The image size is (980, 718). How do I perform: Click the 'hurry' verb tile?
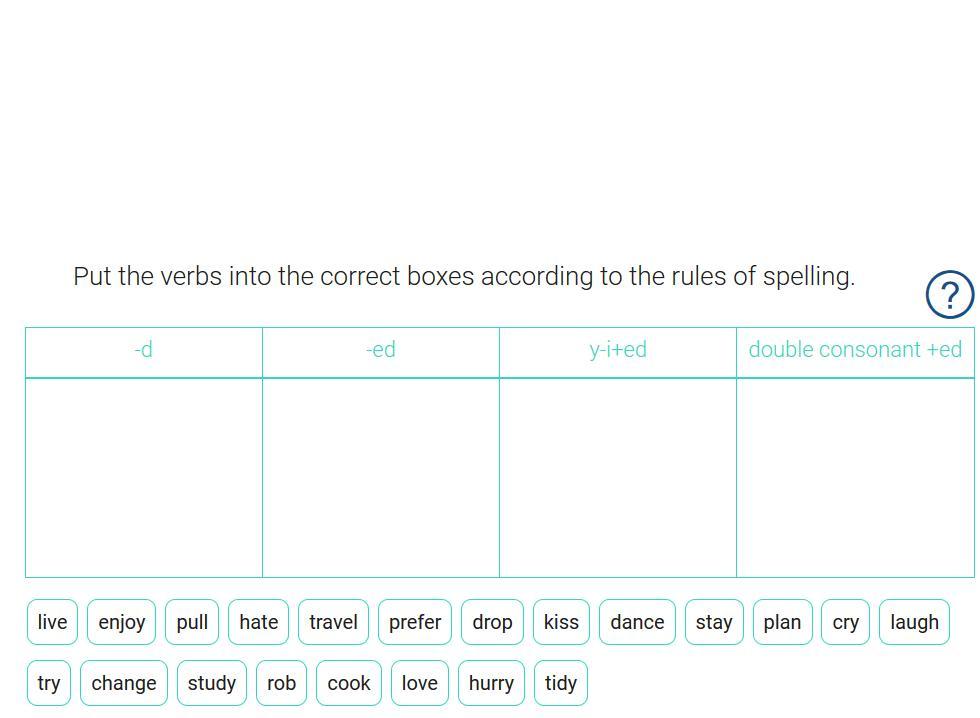point(491,683)
